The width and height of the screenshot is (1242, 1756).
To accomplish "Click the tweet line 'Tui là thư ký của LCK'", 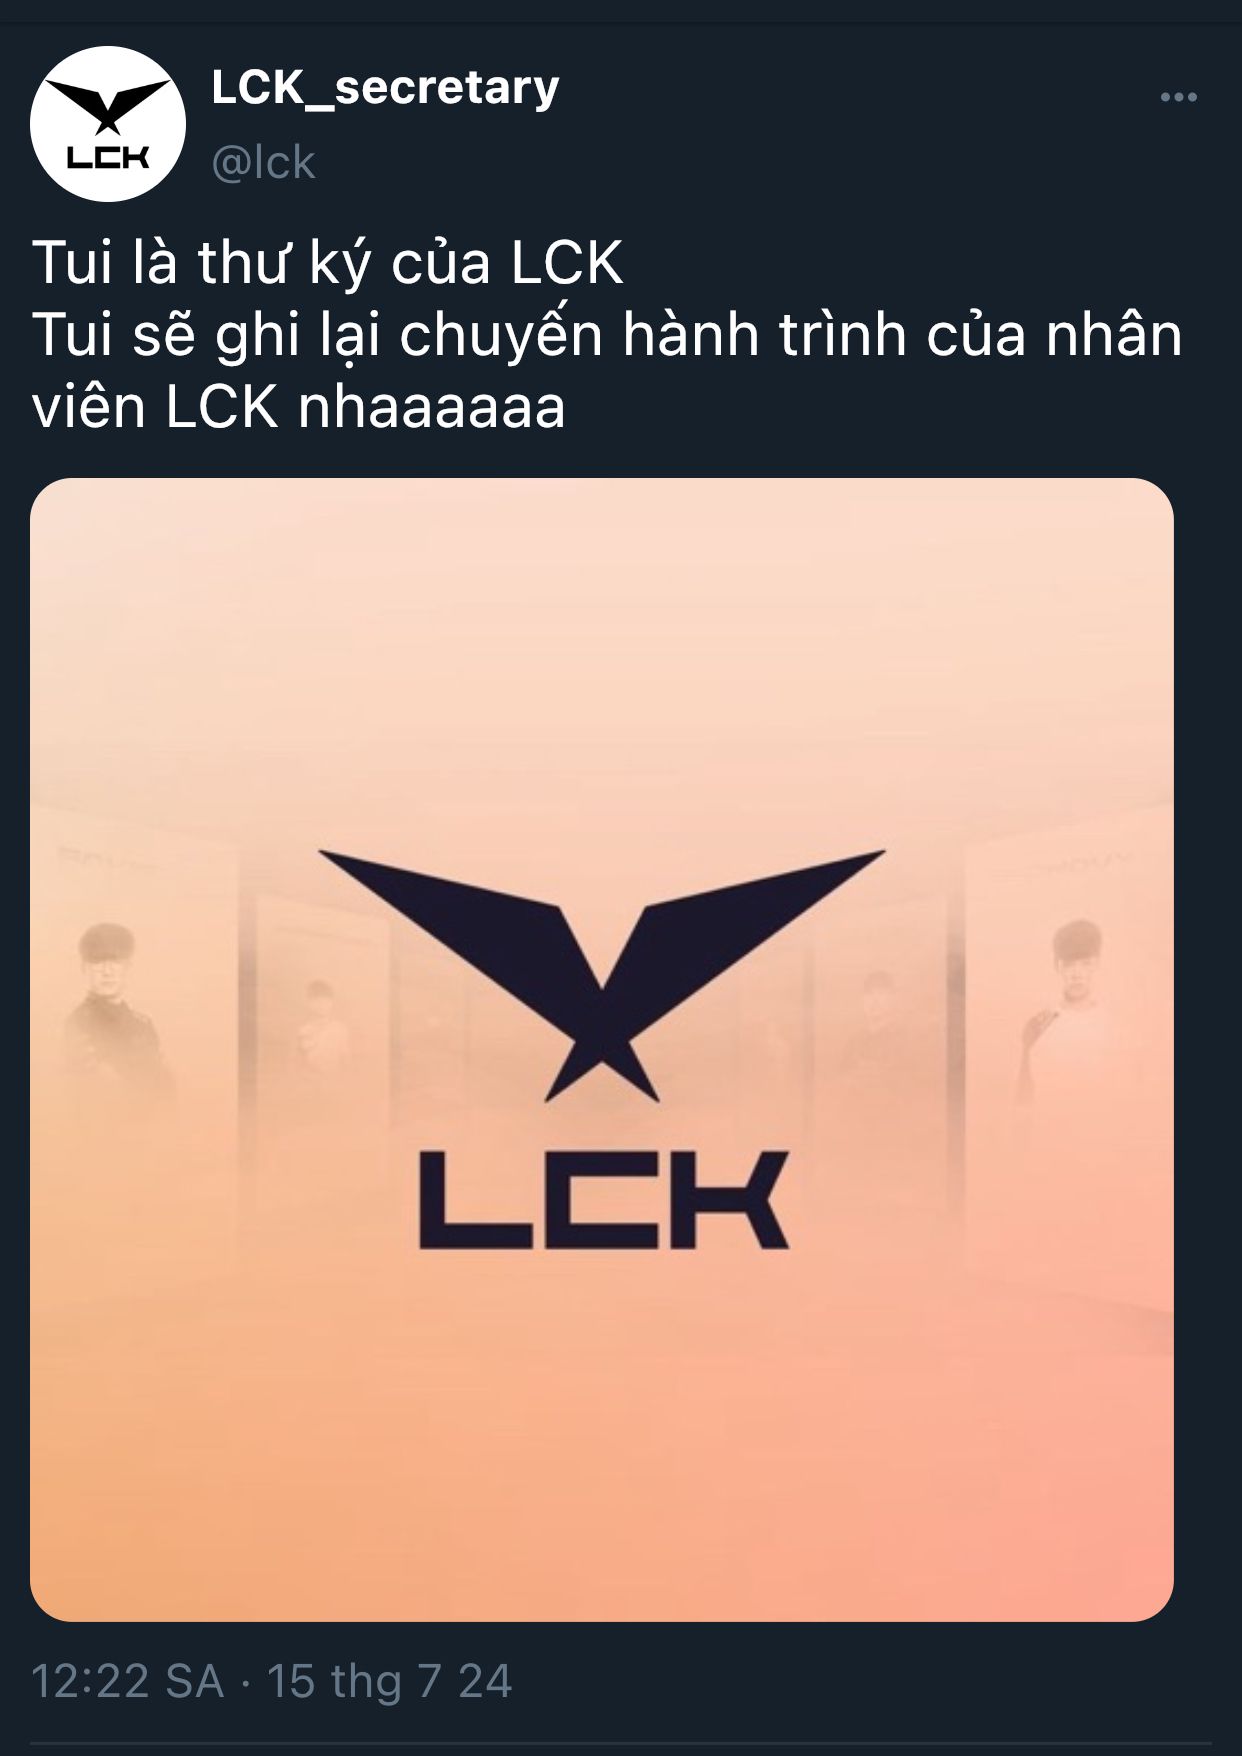I will (328, 263).
